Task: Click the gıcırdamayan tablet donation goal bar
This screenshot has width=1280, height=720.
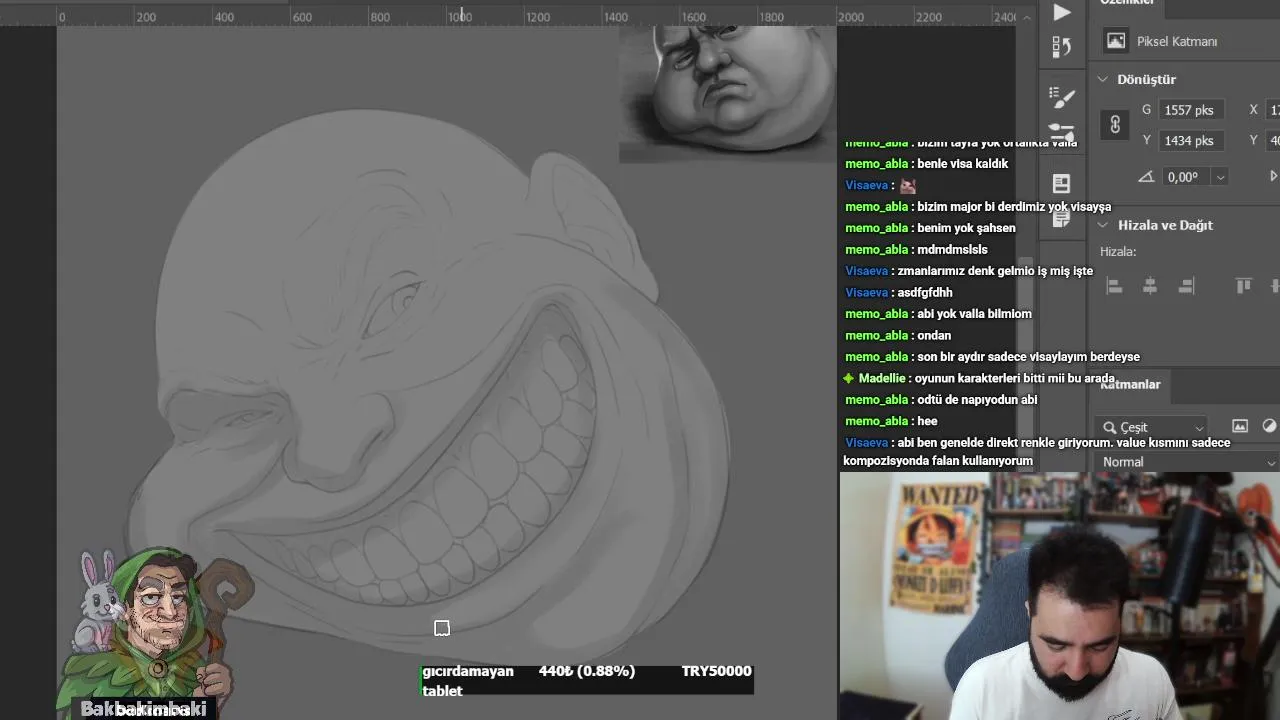Action: pos(587,680)
